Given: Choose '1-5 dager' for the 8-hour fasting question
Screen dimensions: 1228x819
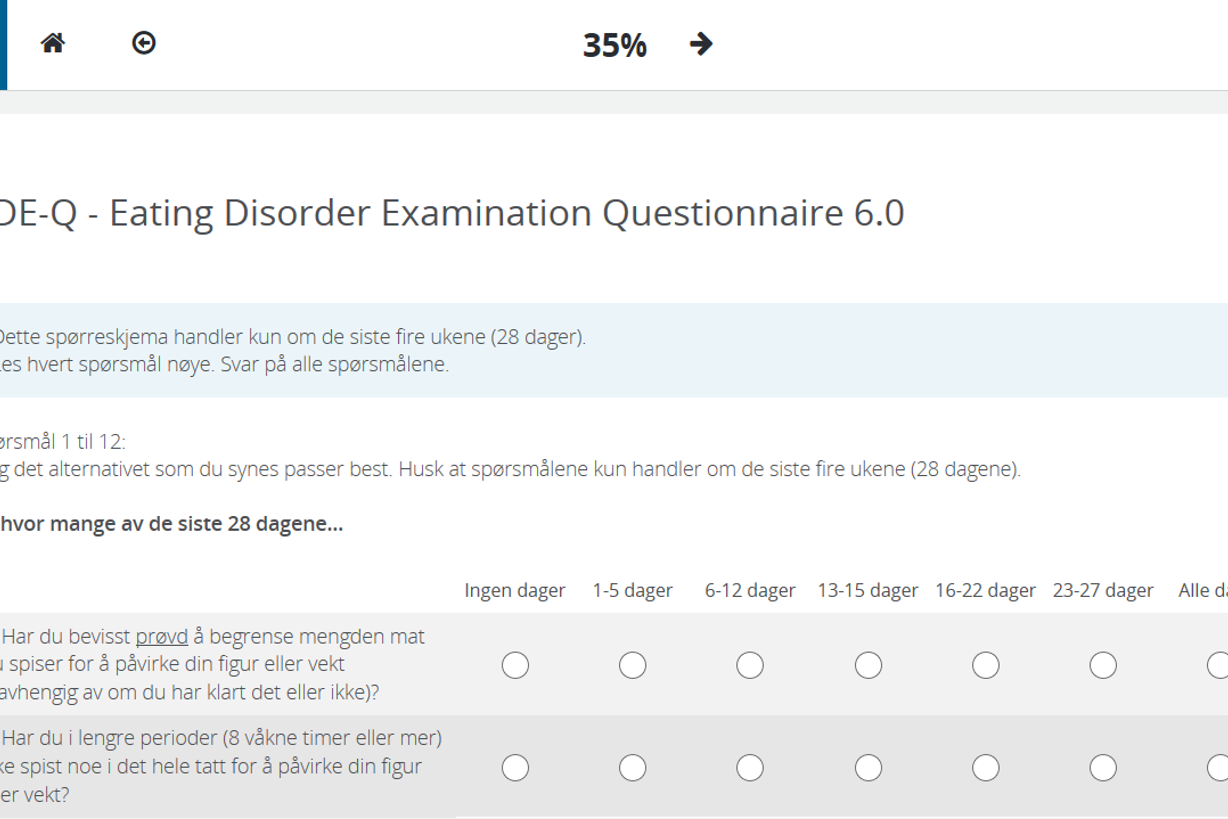Looking at the screenshot, I should click(632, 767).
